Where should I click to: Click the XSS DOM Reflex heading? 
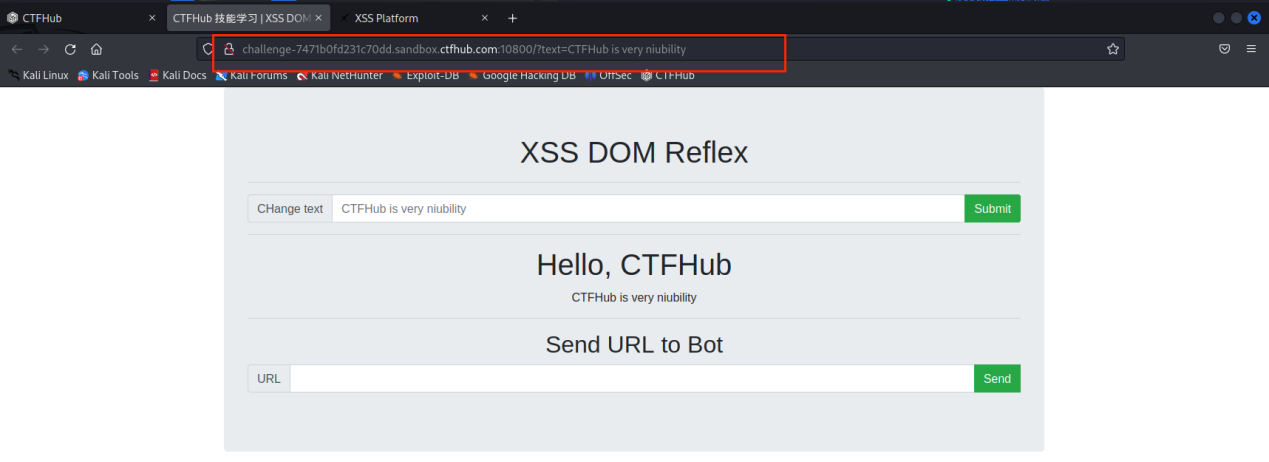[x=634, y=153]
